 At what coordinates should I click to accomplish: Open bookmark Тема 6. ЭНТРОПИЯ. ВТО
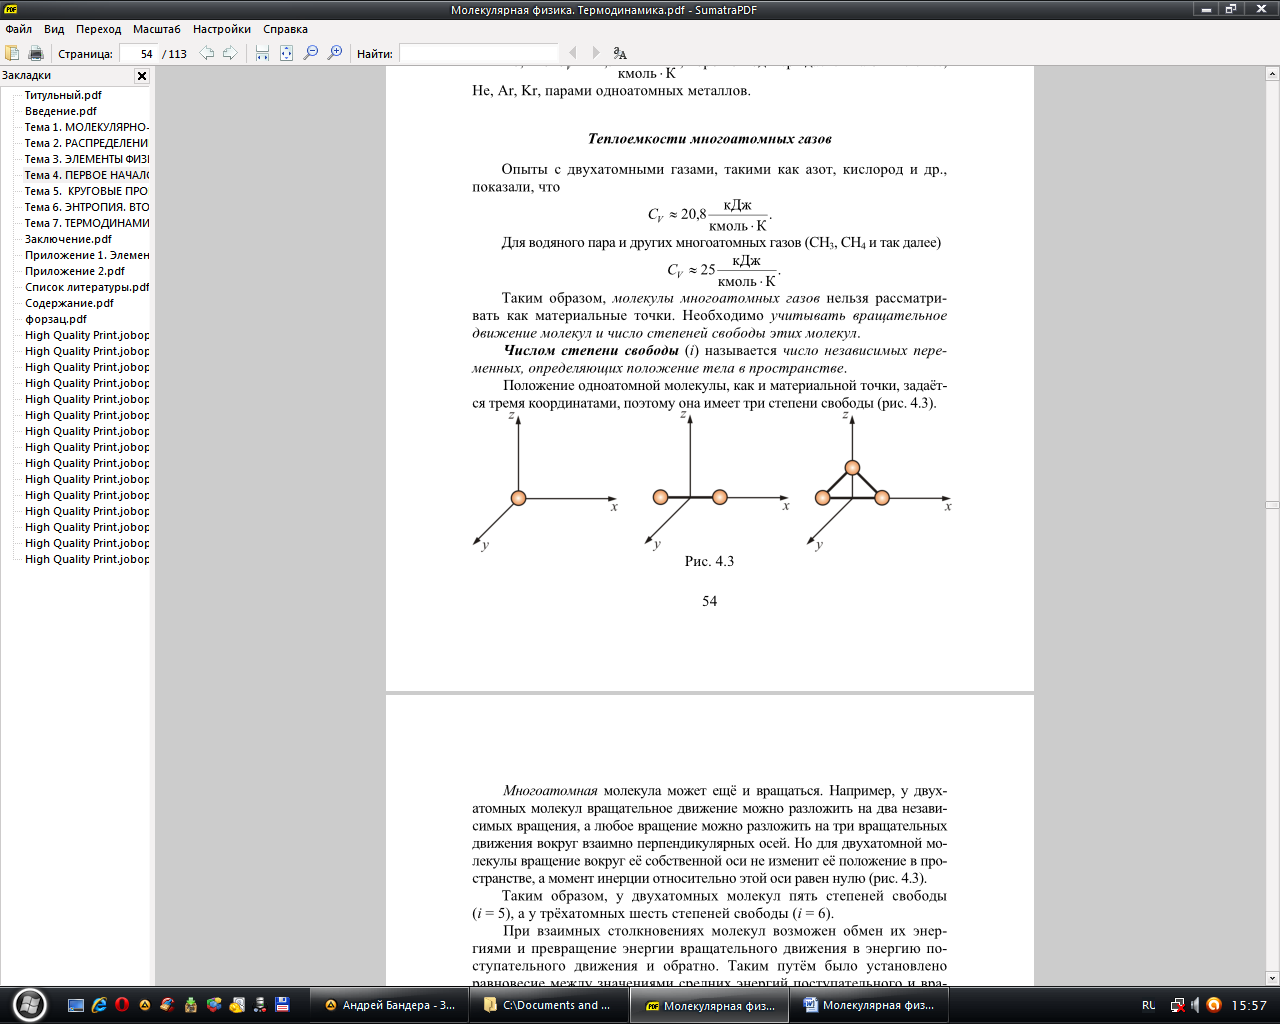click(87, 207)
